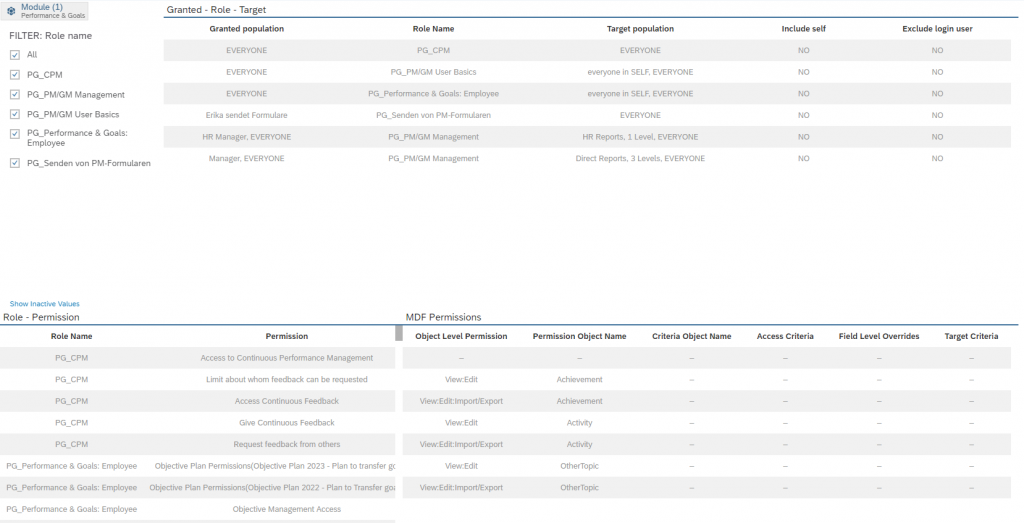
Task: Click the Show Inactive Values link
Action: pyautogui.click(x=44, y=304)
